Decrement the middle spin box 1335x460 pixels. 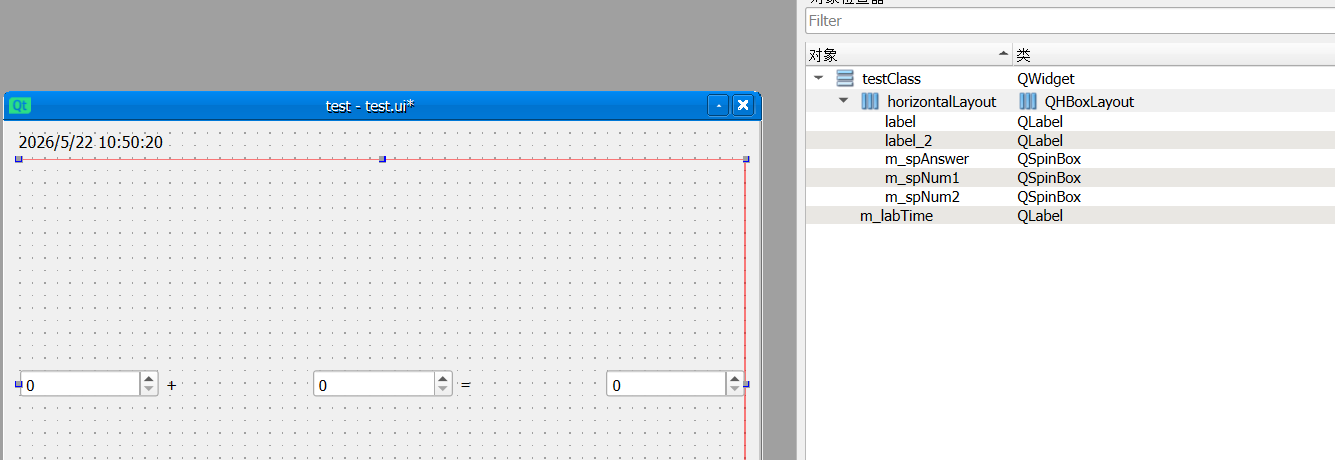pos(442,390)
